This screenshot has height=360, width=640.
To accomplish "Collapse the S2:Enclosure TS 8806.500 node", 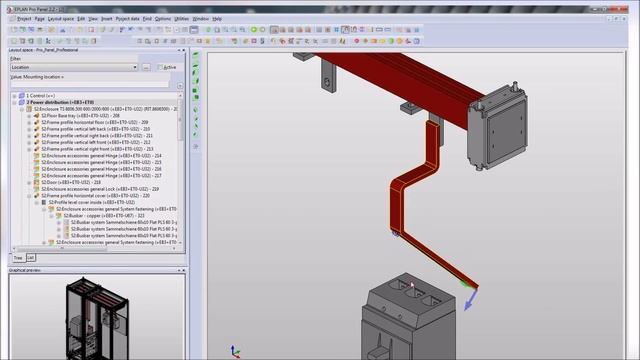I will (22, 109).
